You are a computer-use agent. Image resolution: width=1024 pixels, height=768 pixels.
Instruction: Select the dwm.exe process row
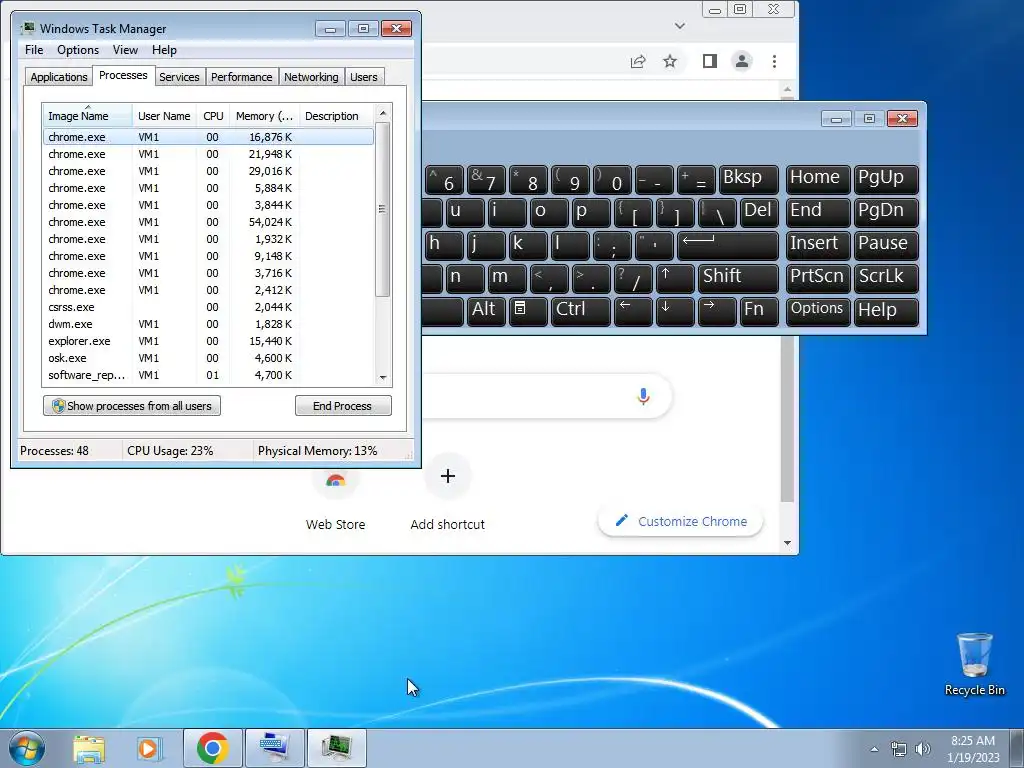[x=208, y=324]
